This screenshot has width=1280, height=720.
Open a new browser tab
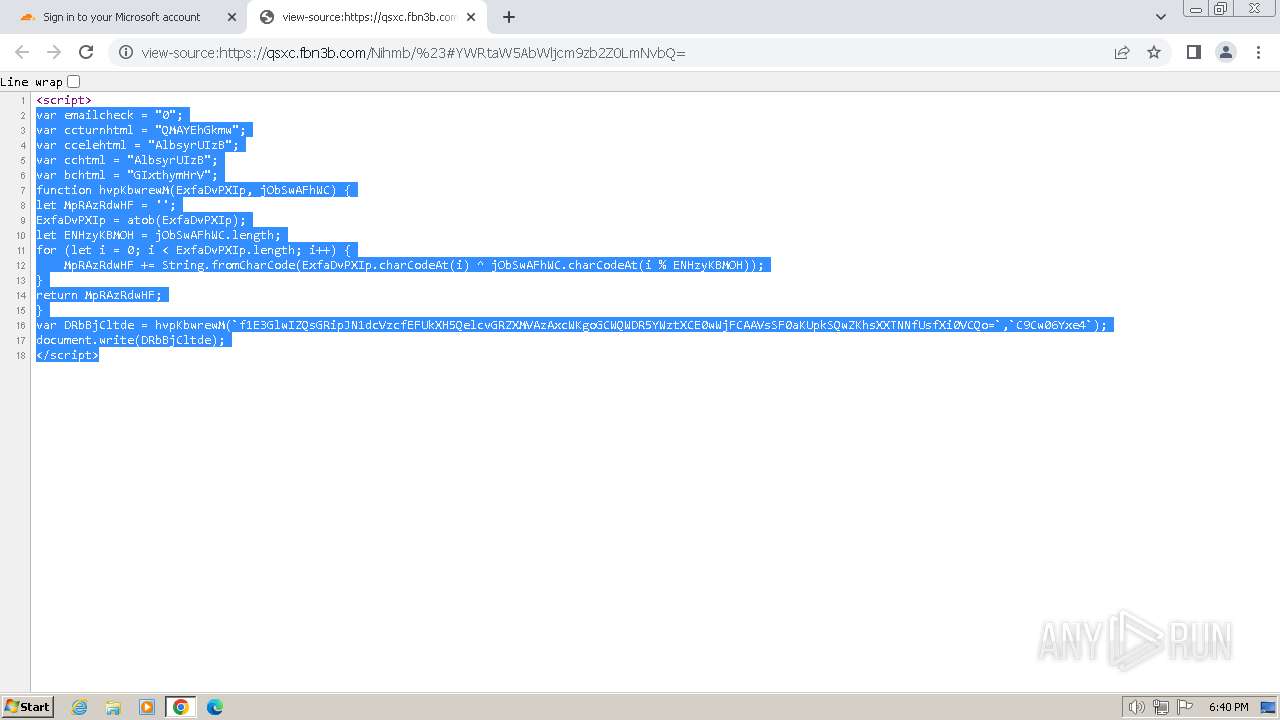pos(509,17)
